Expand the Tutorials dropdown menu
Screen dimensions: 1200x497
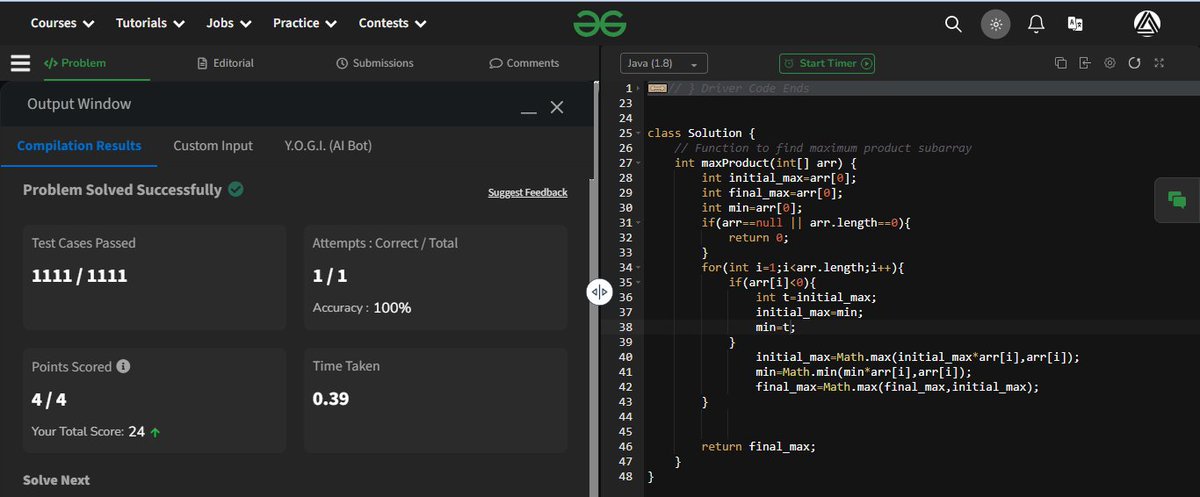150,23
